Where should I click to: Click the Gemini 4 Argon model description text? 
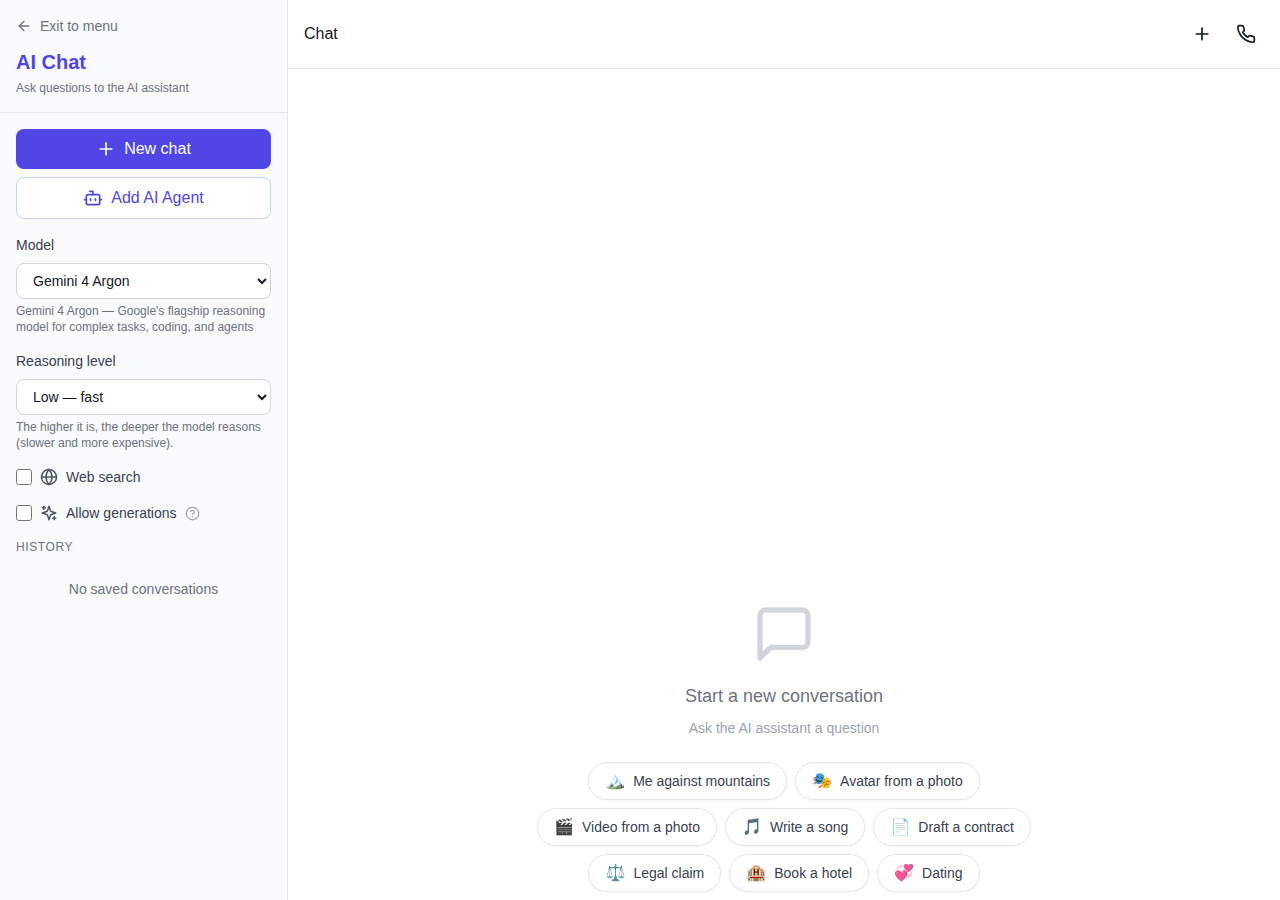click(x=140, y=319)
